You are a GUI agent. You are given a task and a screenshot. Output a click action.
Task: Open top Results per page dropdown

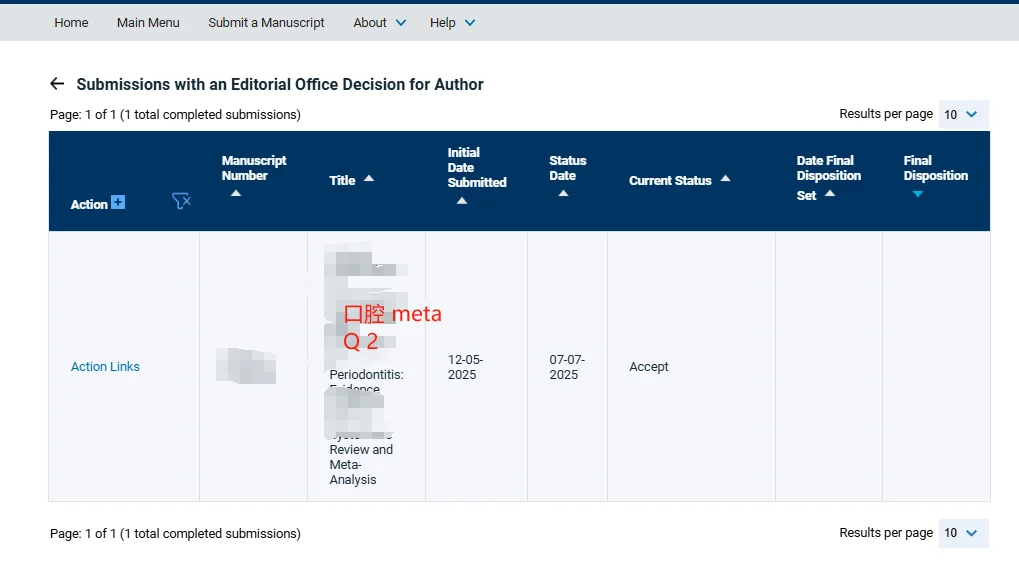tap(963, 114)
